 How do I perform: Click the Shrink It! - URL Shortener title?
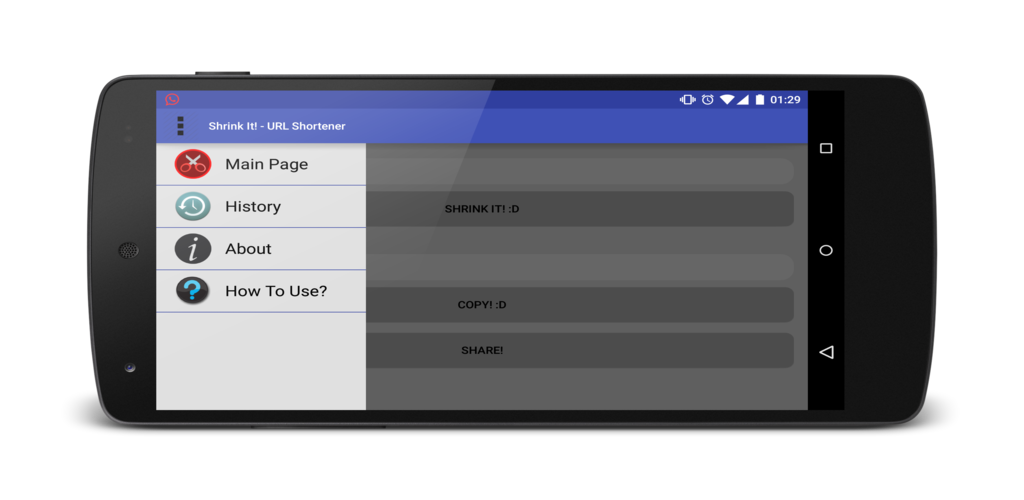[x=277, y=126]
